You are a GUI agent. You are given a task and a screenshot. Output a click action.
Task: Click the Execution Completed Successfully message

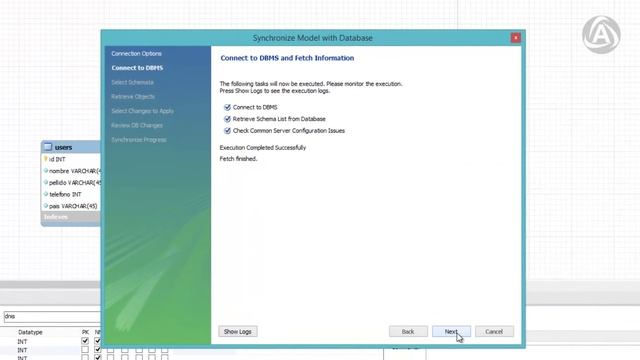263,148
